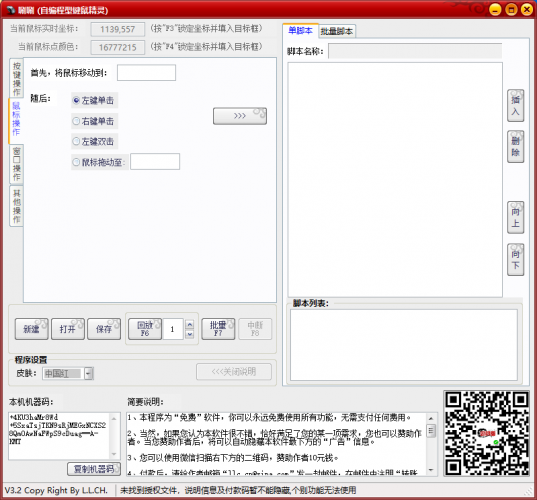Screen dimensions: 537x500
Task: Open the 按键操作 vertical tab
Action: [x=16, y=79]
